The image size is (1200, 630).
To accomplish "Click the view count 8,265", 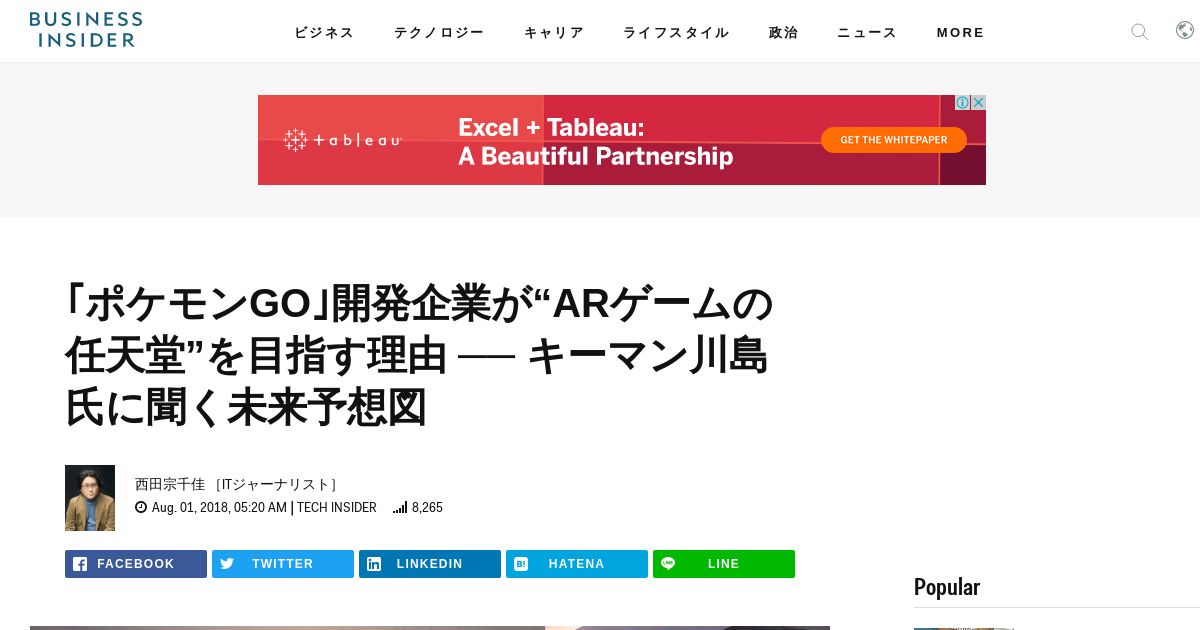I will pos(427,508).
